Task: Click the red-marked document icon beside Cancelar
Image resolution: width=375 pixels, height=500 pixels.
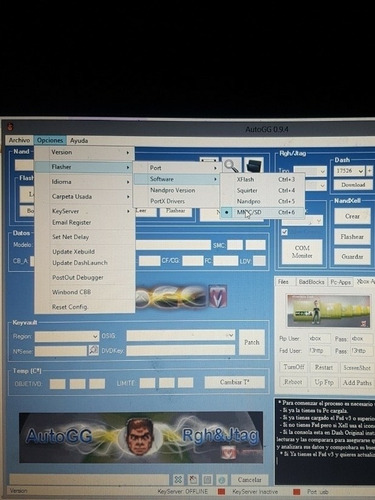Action: (193, 480)
